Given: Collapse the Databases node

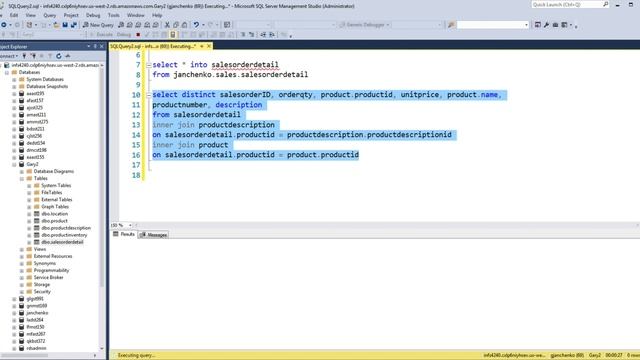Looking at the screenshot, I should tap(7, 72).
